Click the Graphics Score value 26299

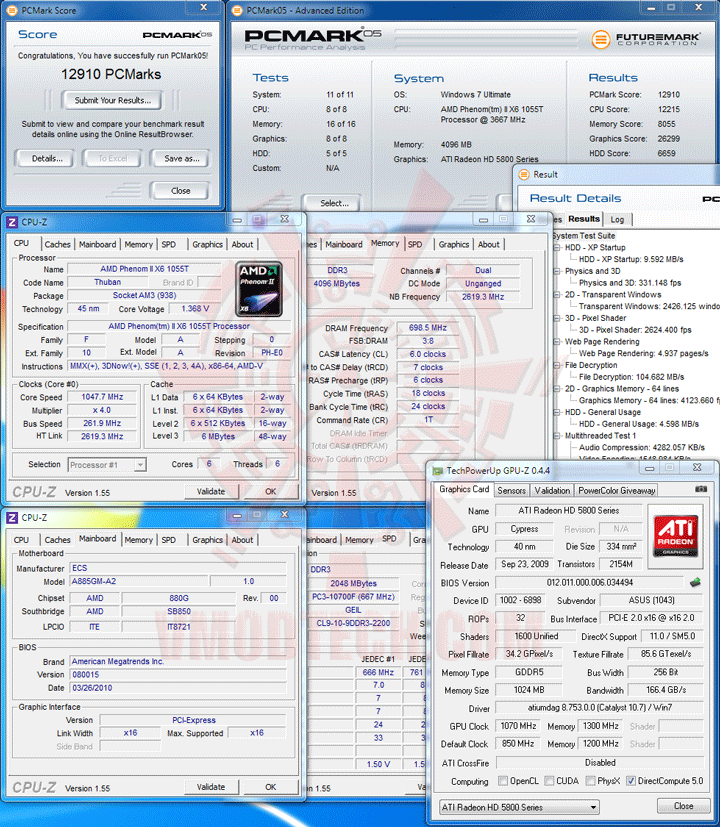click(668, 139)
